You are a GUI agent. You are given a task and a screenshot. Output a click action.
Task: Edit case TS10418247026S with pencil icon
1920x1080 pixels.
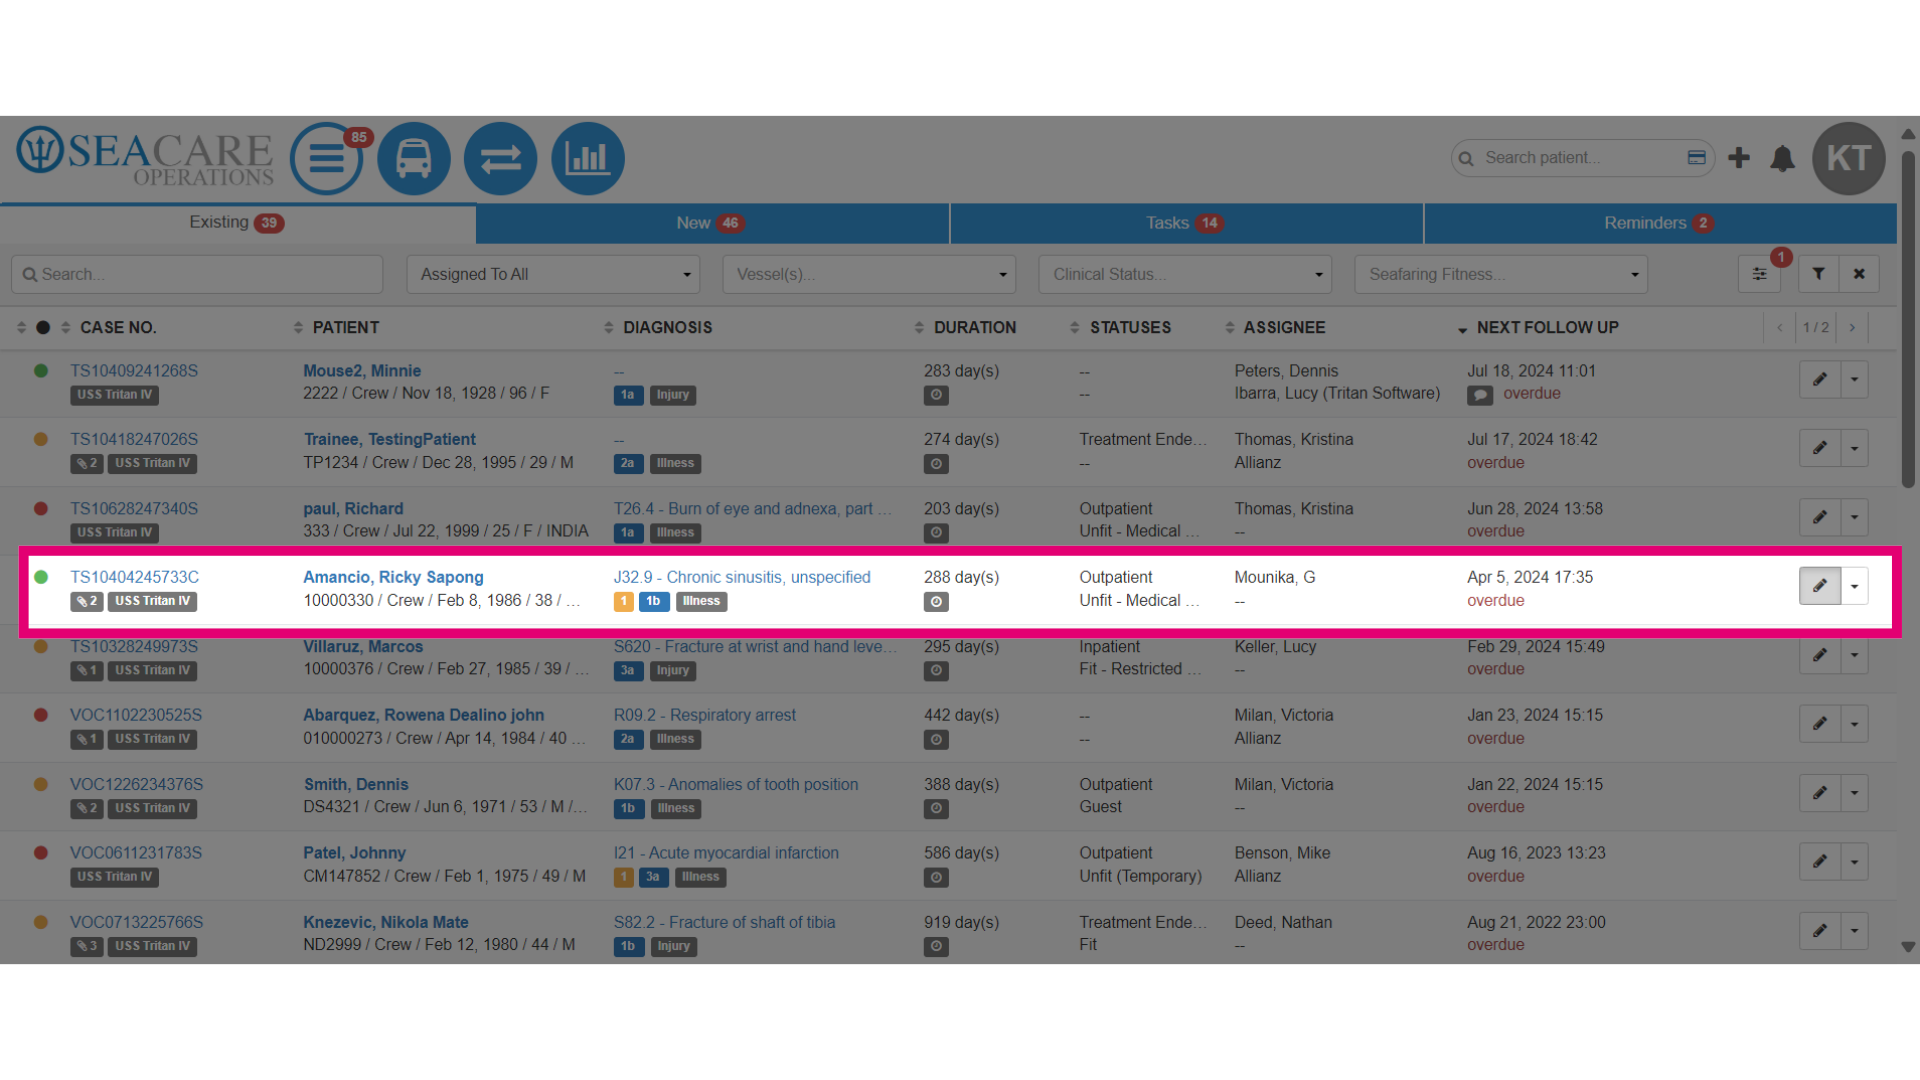(1820, 448)
